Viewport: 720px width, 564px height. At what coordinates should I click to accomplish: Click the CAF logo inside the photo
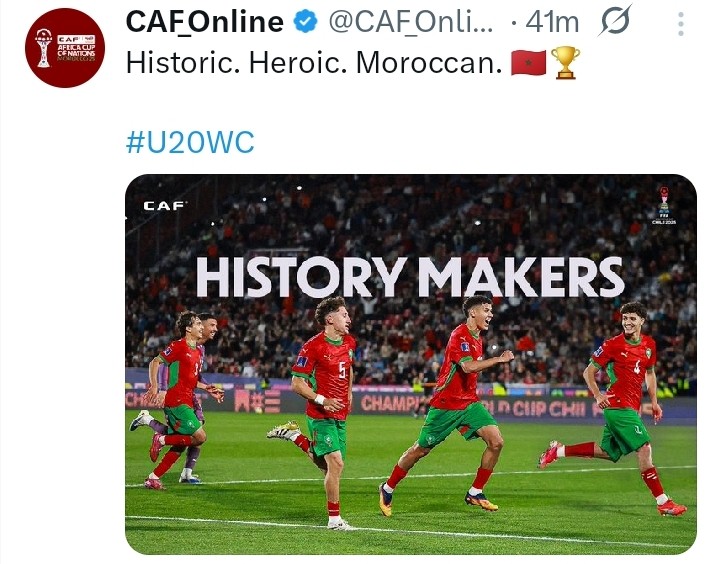tap(164, 205)
